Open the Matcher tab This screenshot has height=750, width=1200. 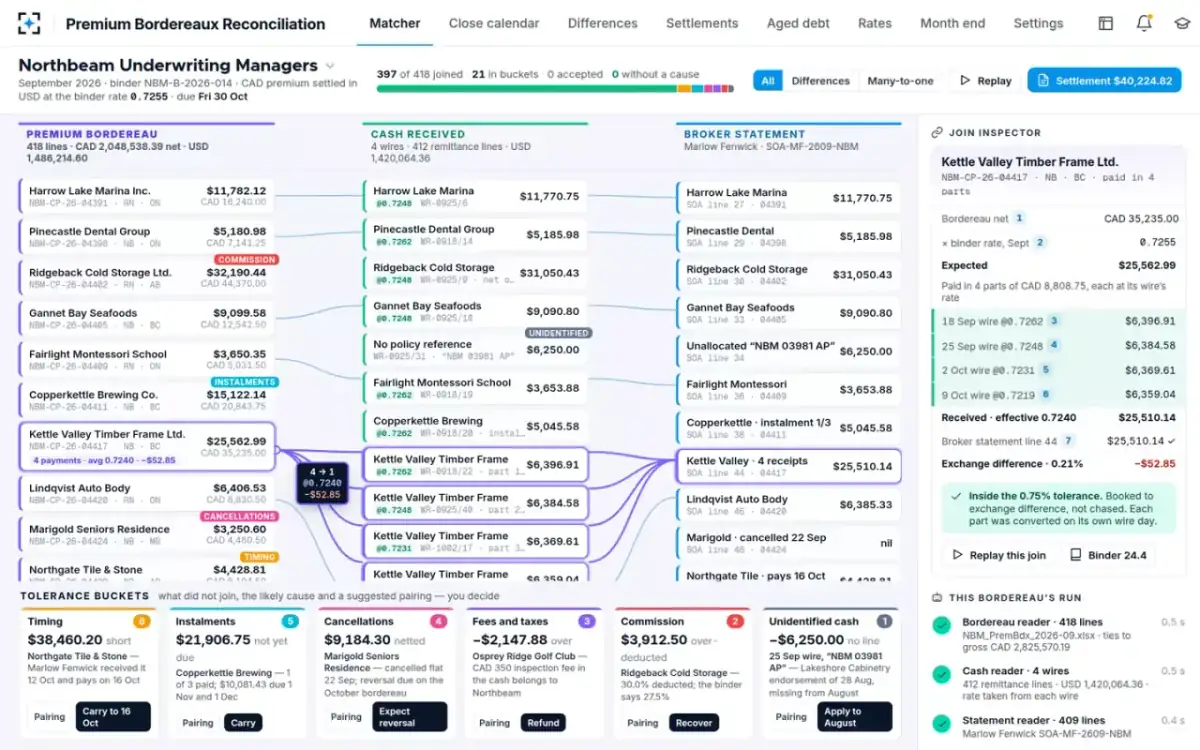395,23
